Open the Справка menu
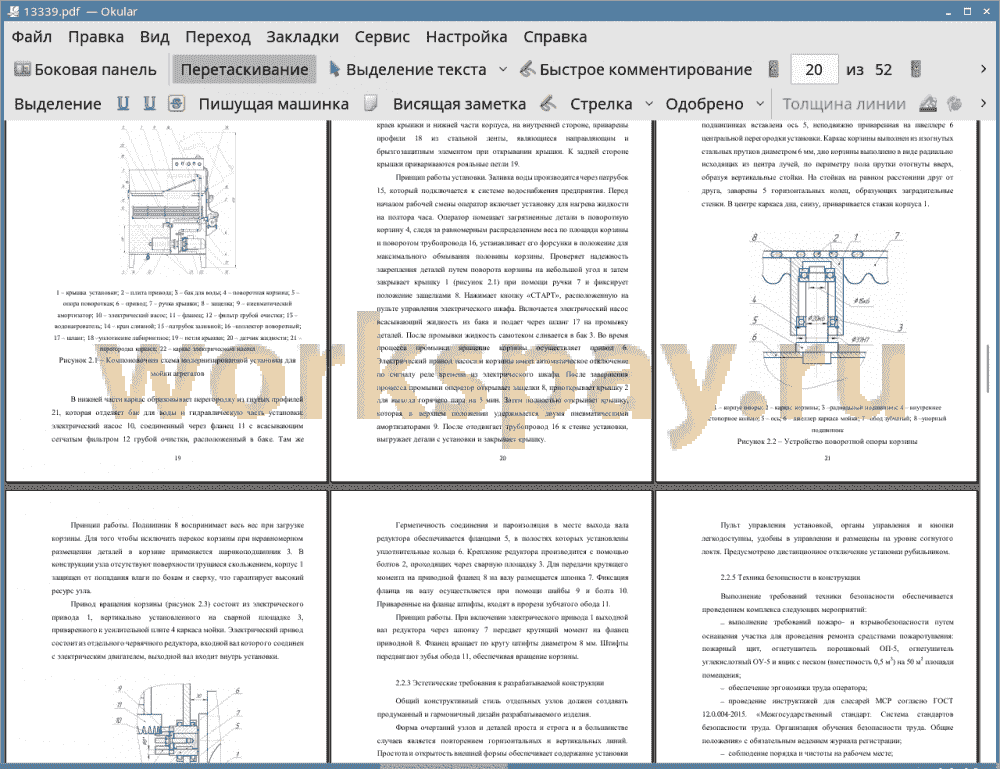Viewport: 1000px width, 769px height. [555, 37]
